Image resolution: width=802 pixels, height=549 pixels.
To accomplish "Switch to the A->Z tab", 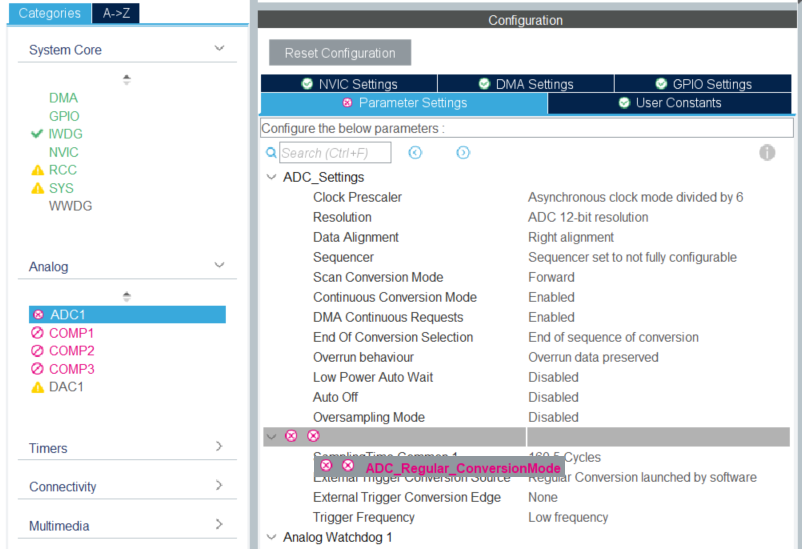I will pos(121,13).
